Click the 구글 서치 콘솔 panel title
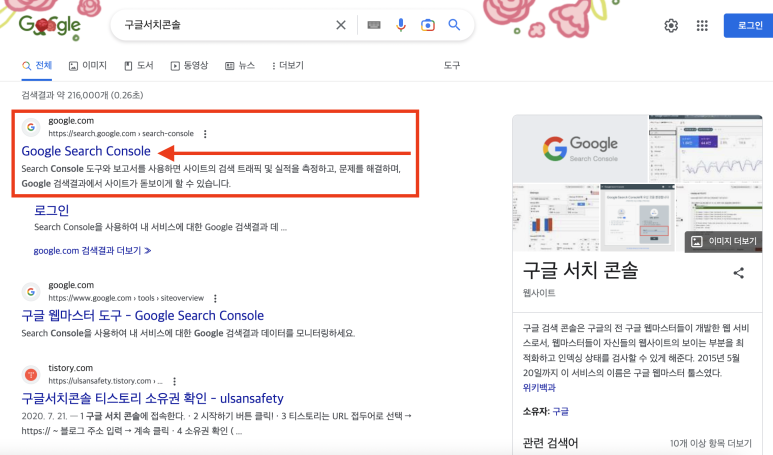This screenshot has height=455, width=773. tap(580, 270)
